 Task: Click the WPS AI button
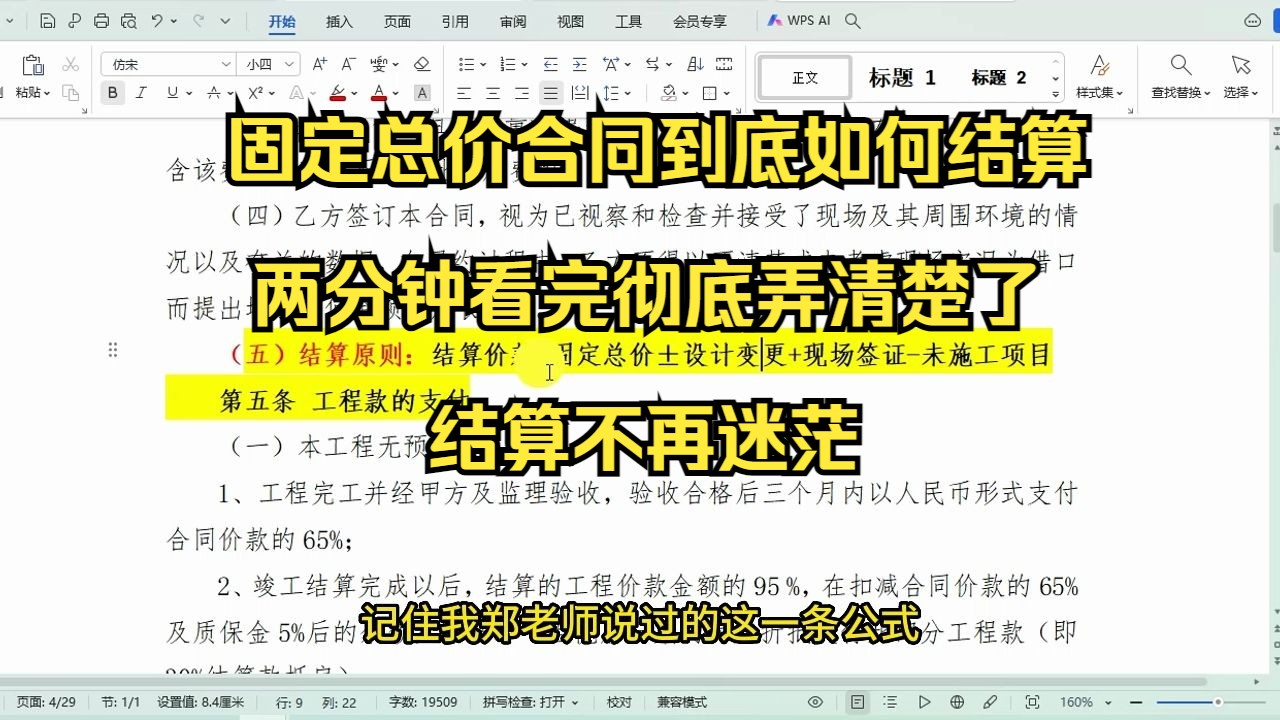click(x=799, y=20)
